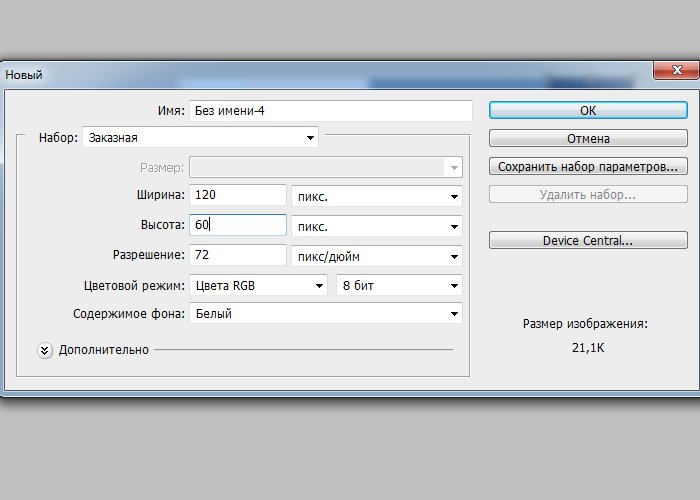Click the Разрешение value field
The width and height of the screenshot is (700, 500).
238,256
